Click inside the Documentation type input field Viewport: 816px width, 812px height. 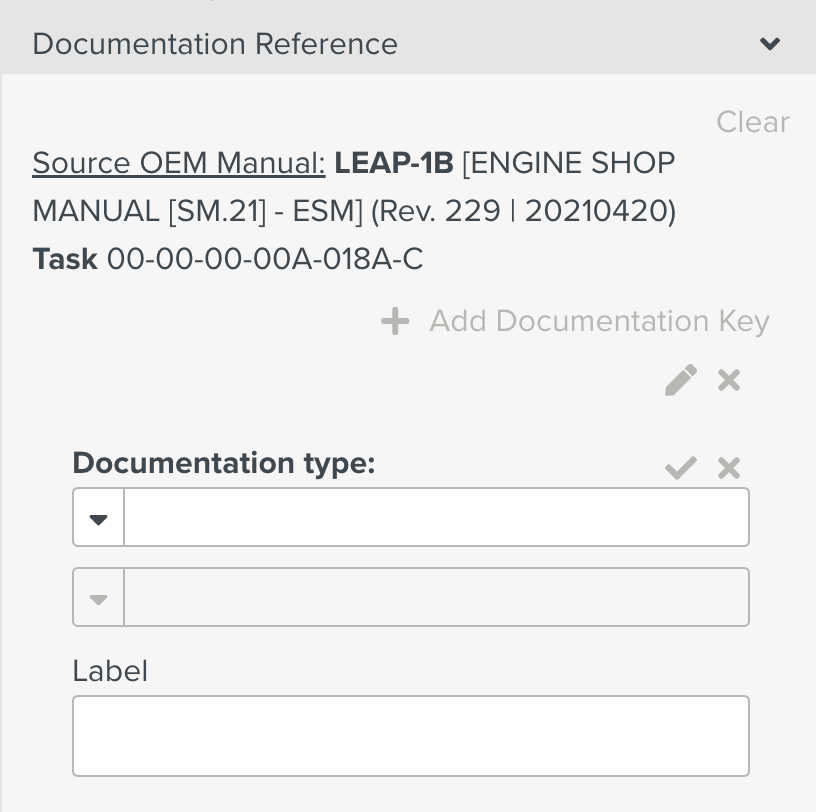(x=436, y=517)
